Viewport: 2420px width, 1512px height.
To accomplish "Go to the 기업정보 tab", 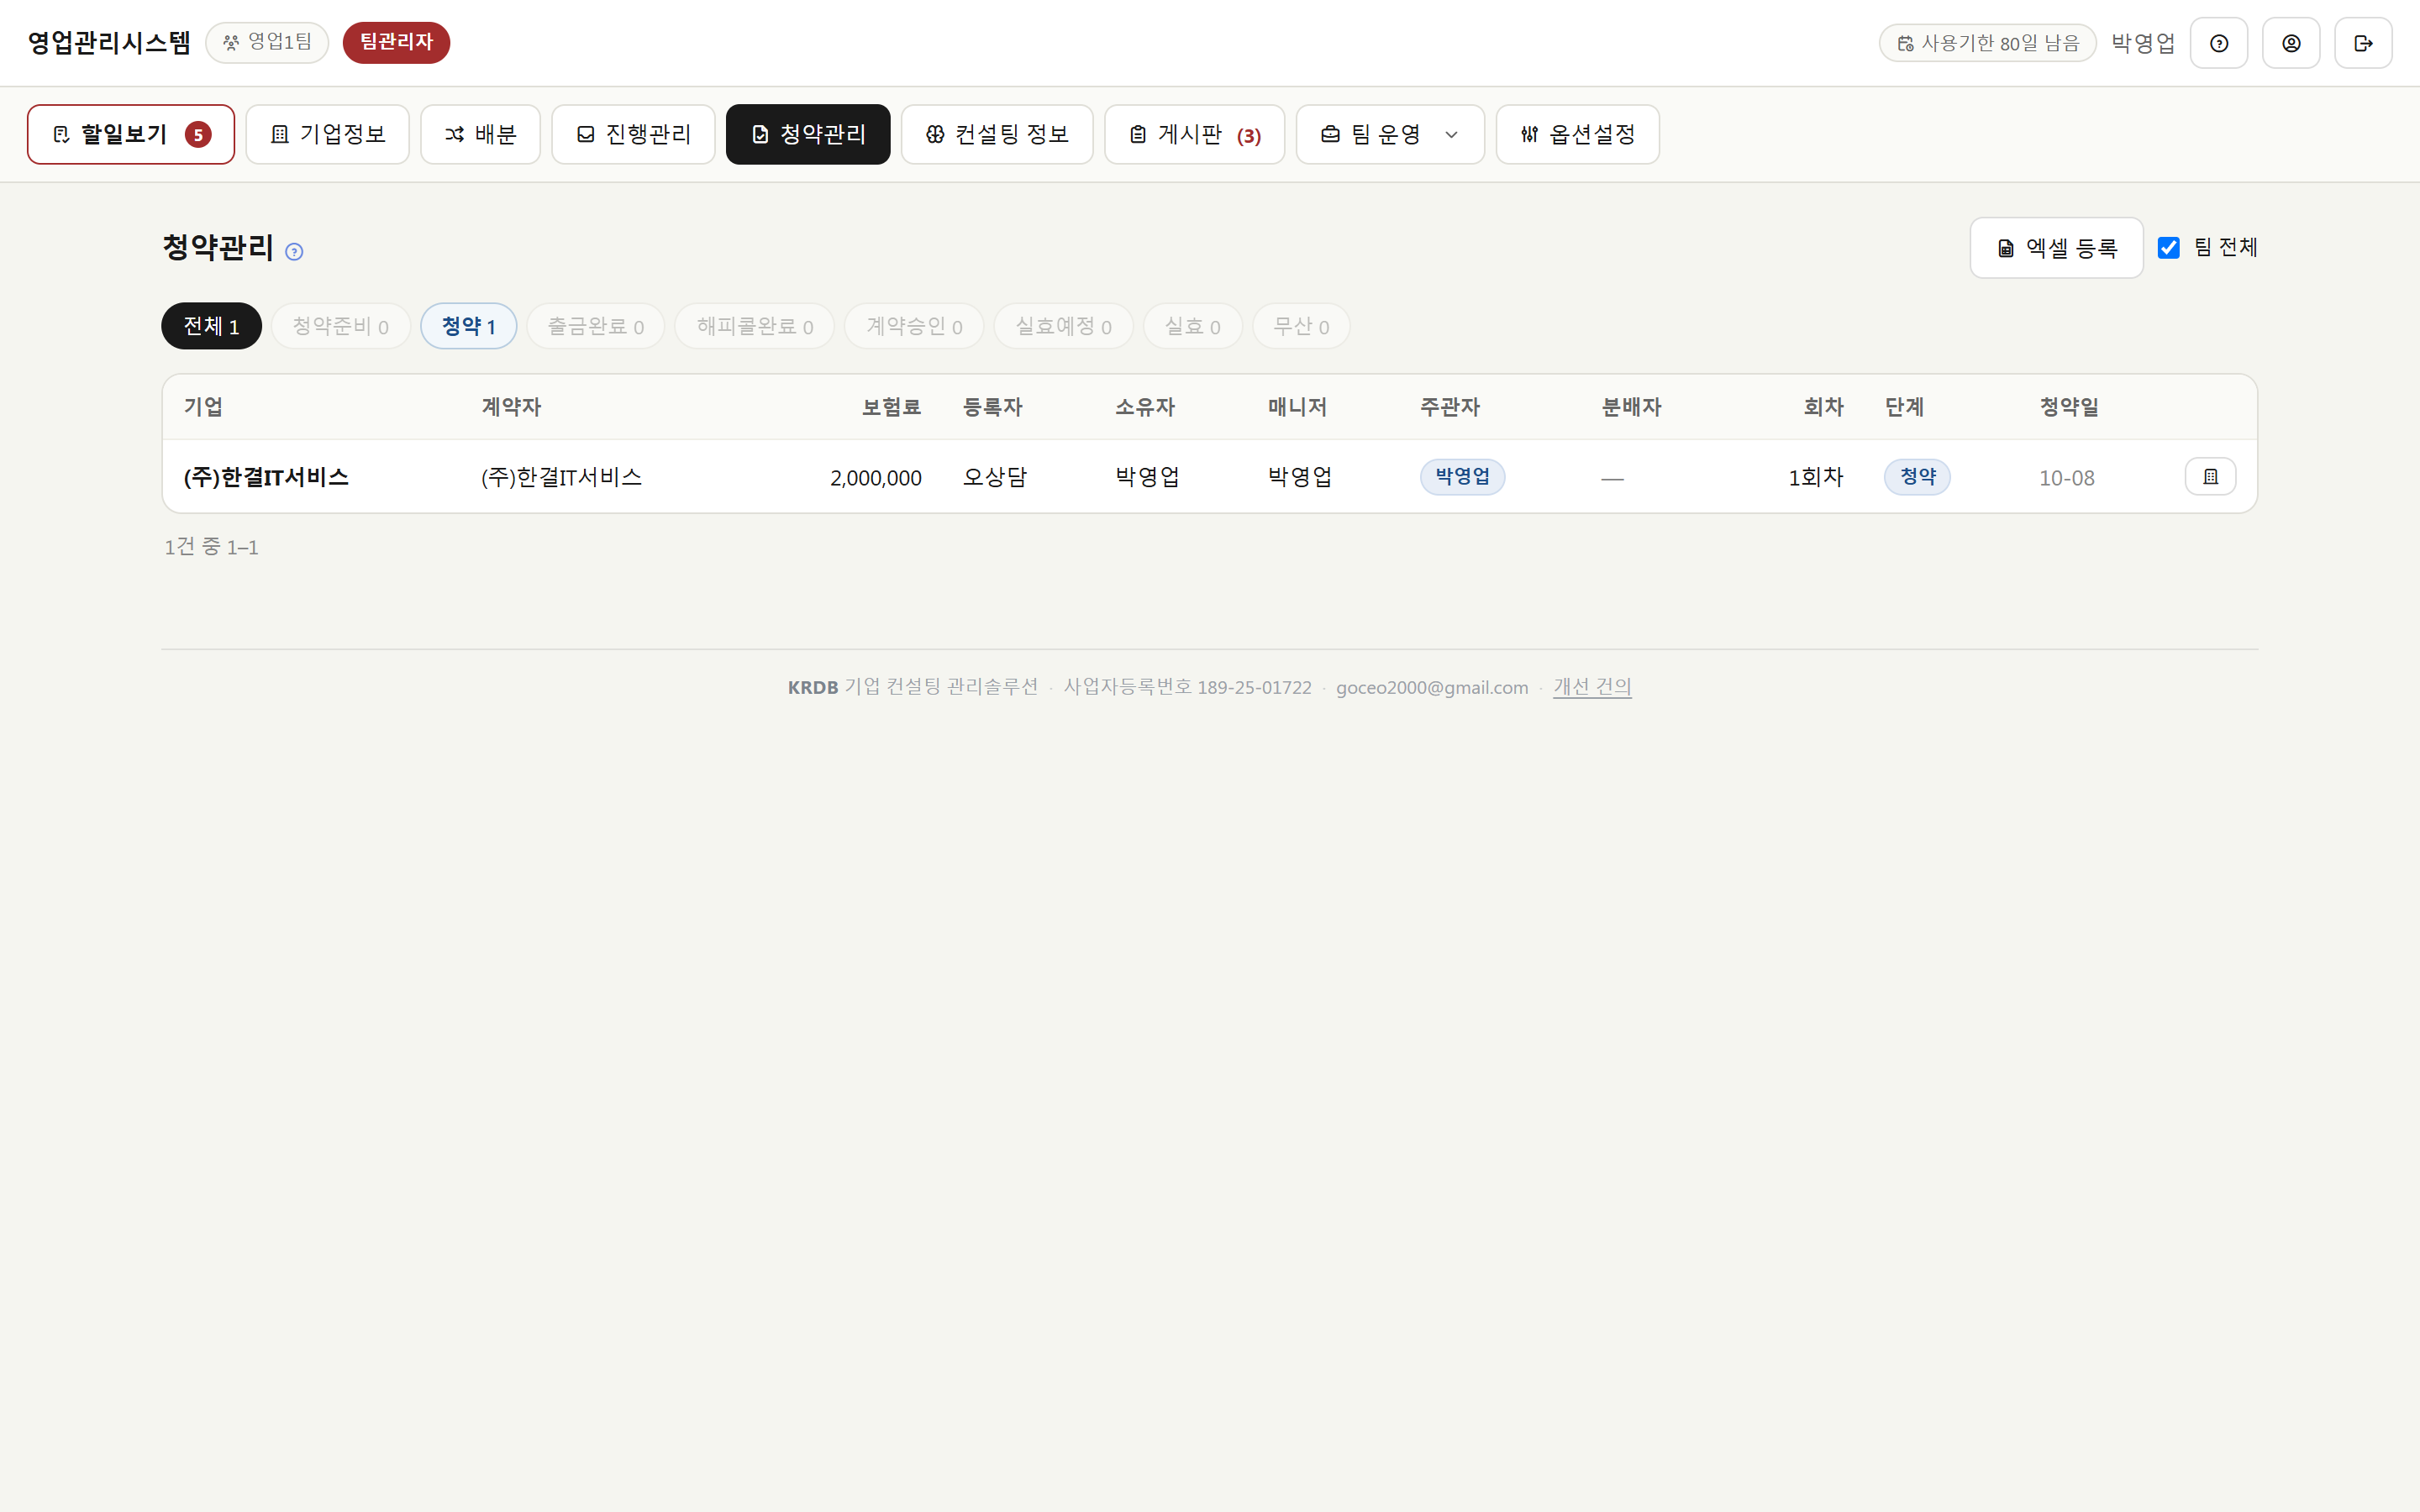I will 327,134.
